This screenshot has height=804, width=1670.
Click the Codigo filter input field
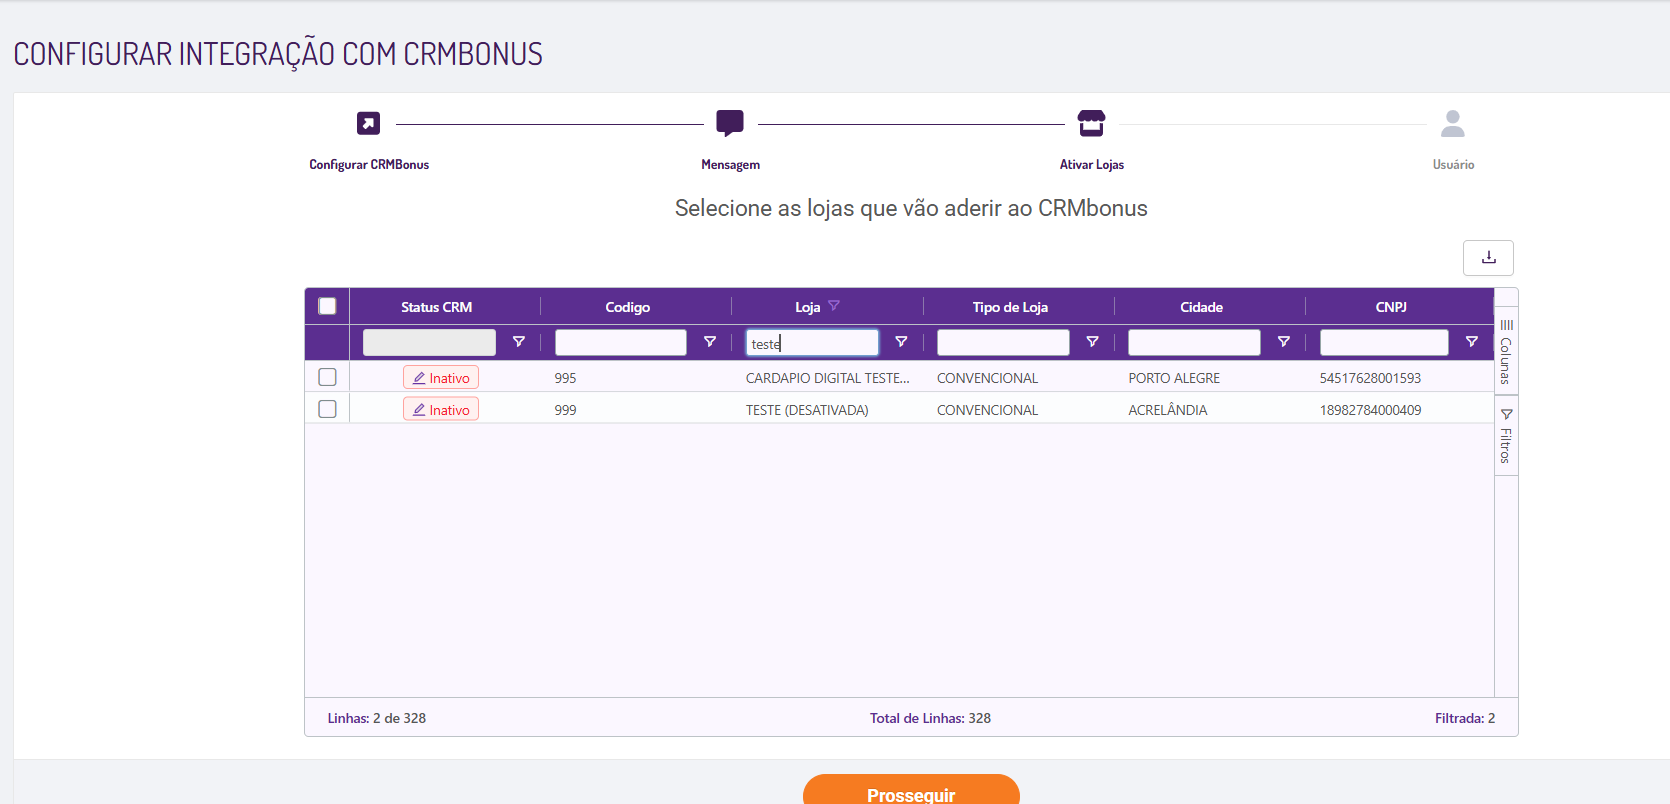click(621, 342)
